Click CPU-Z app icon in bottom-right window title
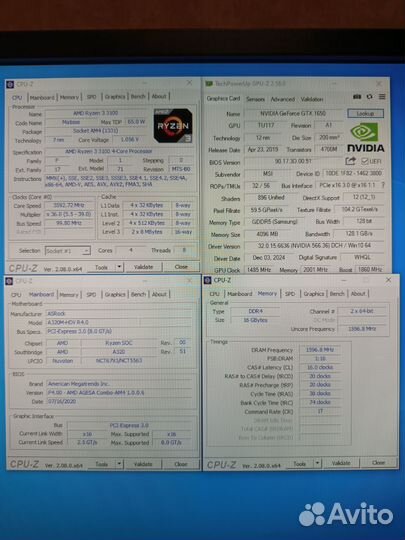 tap(208, 280)
